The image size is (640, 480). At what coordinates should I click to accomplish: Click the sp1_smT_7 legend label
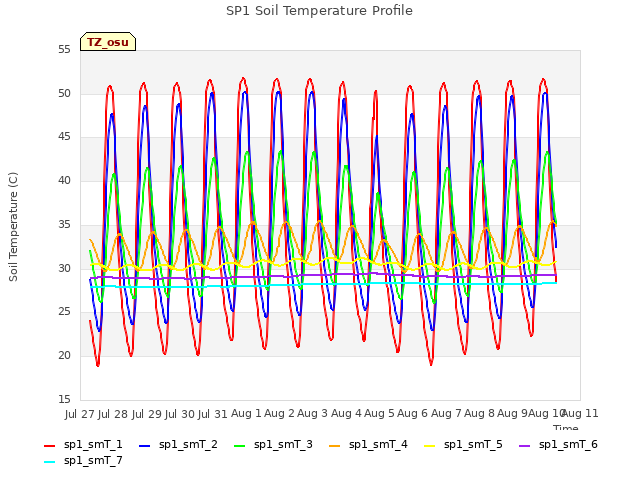93,460
